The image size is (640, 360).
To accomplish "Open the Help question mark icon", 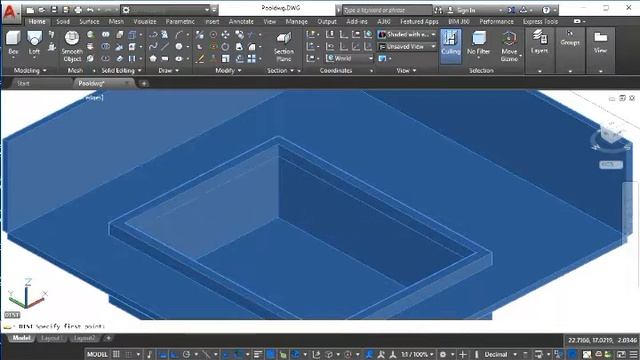I will 546,10.
